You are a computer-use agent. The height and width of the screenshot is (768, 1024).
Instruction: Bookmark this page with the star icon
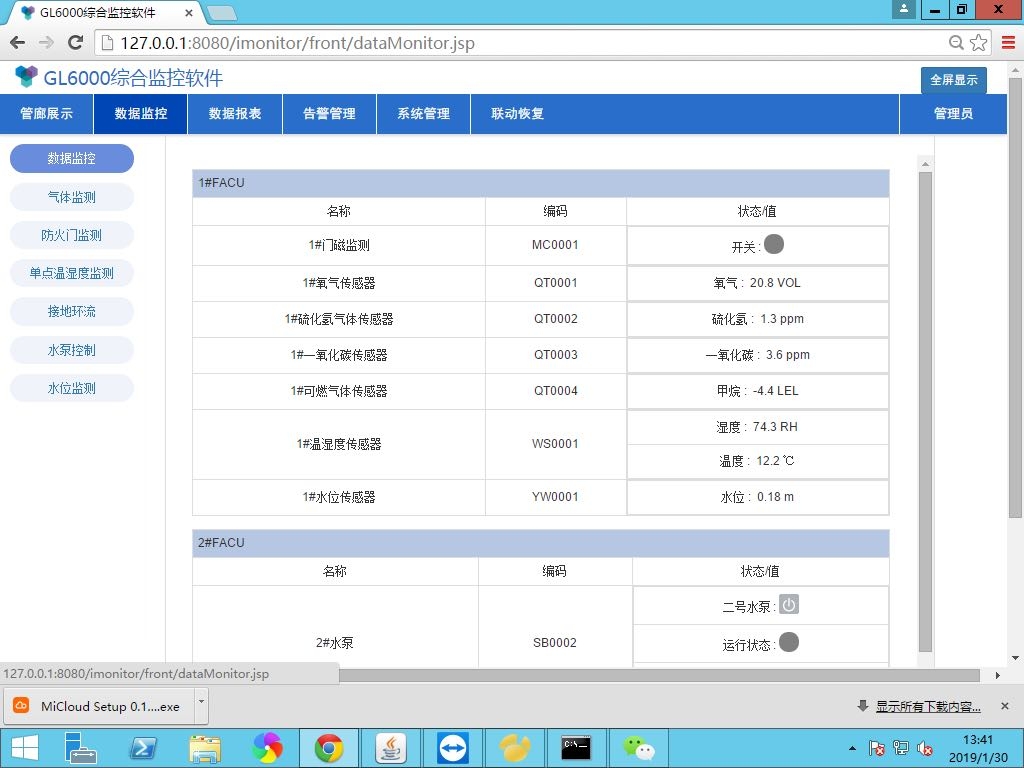(x=978, y=43)
